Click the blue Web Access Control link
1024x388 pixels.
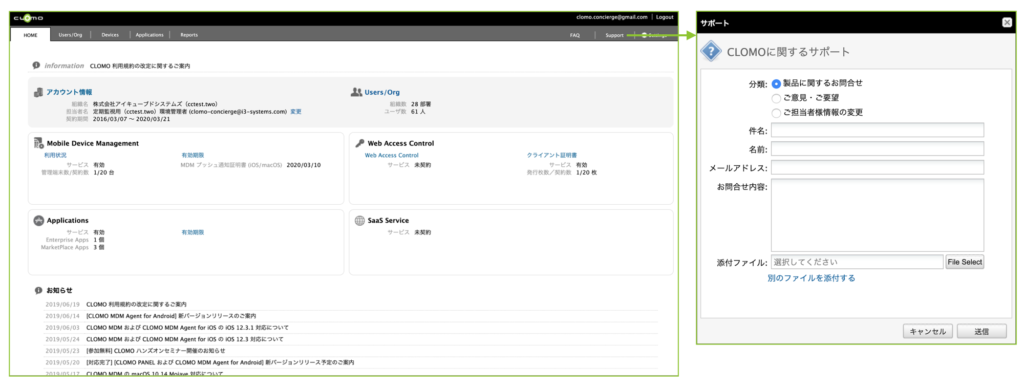point(391,155)
